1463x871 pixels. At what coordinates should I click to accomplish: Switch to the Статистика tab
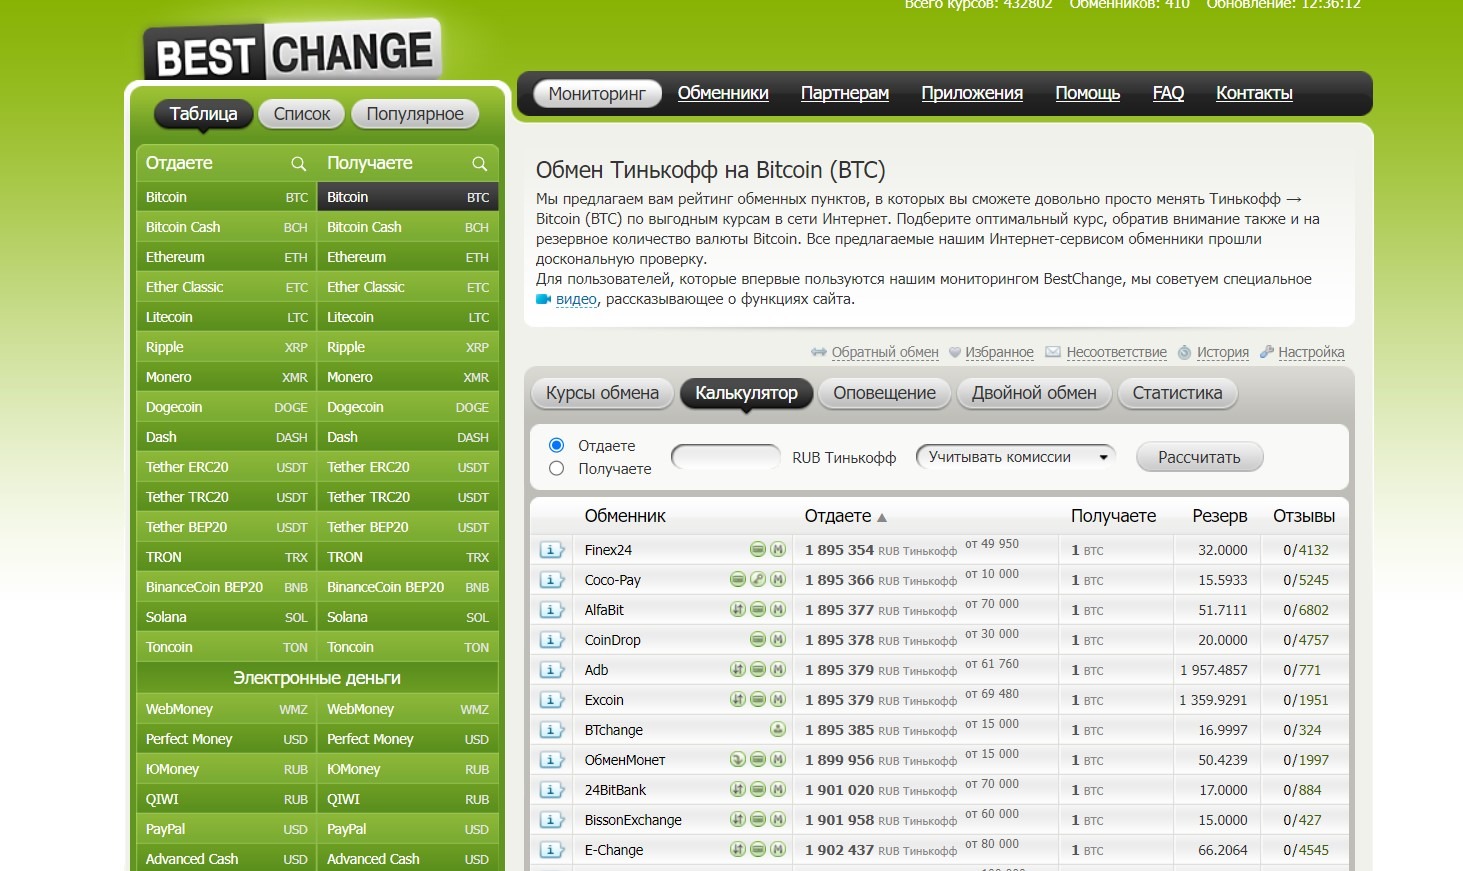coord(1177,393)
